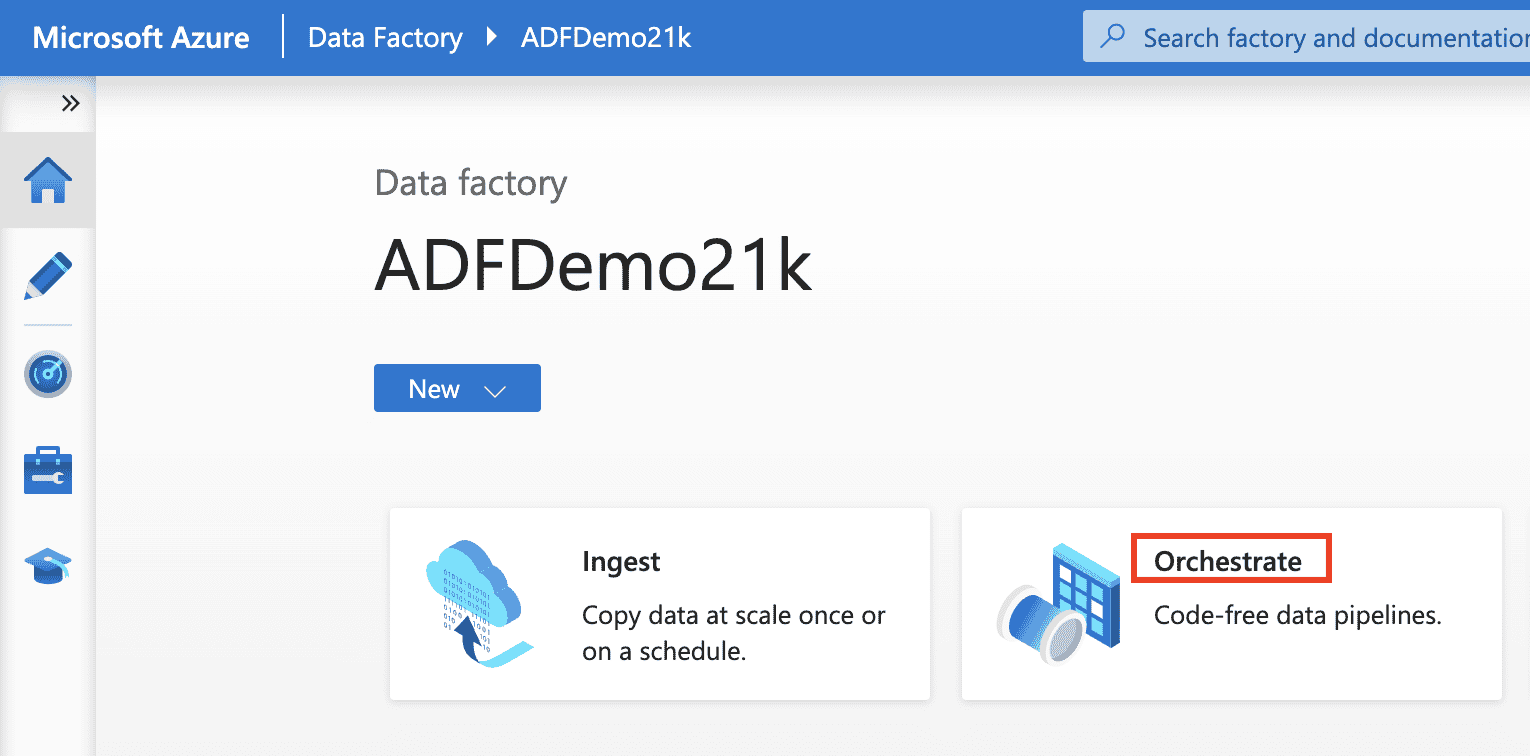
Task: Open the New button dropdown chevron
Action: [495, 390]
